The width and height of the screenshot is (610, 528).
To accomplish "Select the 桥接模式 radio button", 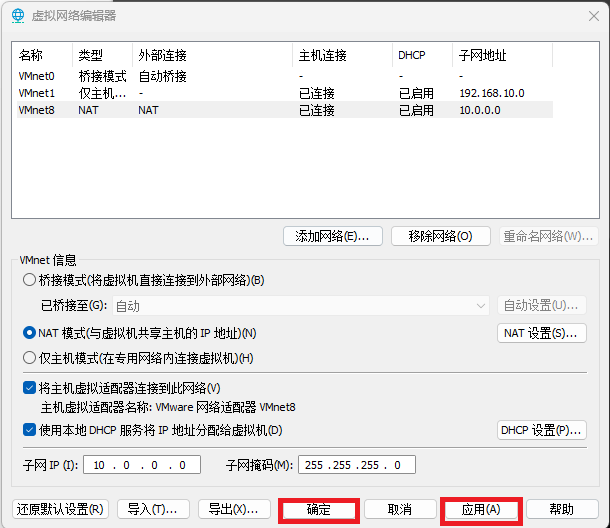I will click(30, 280).
